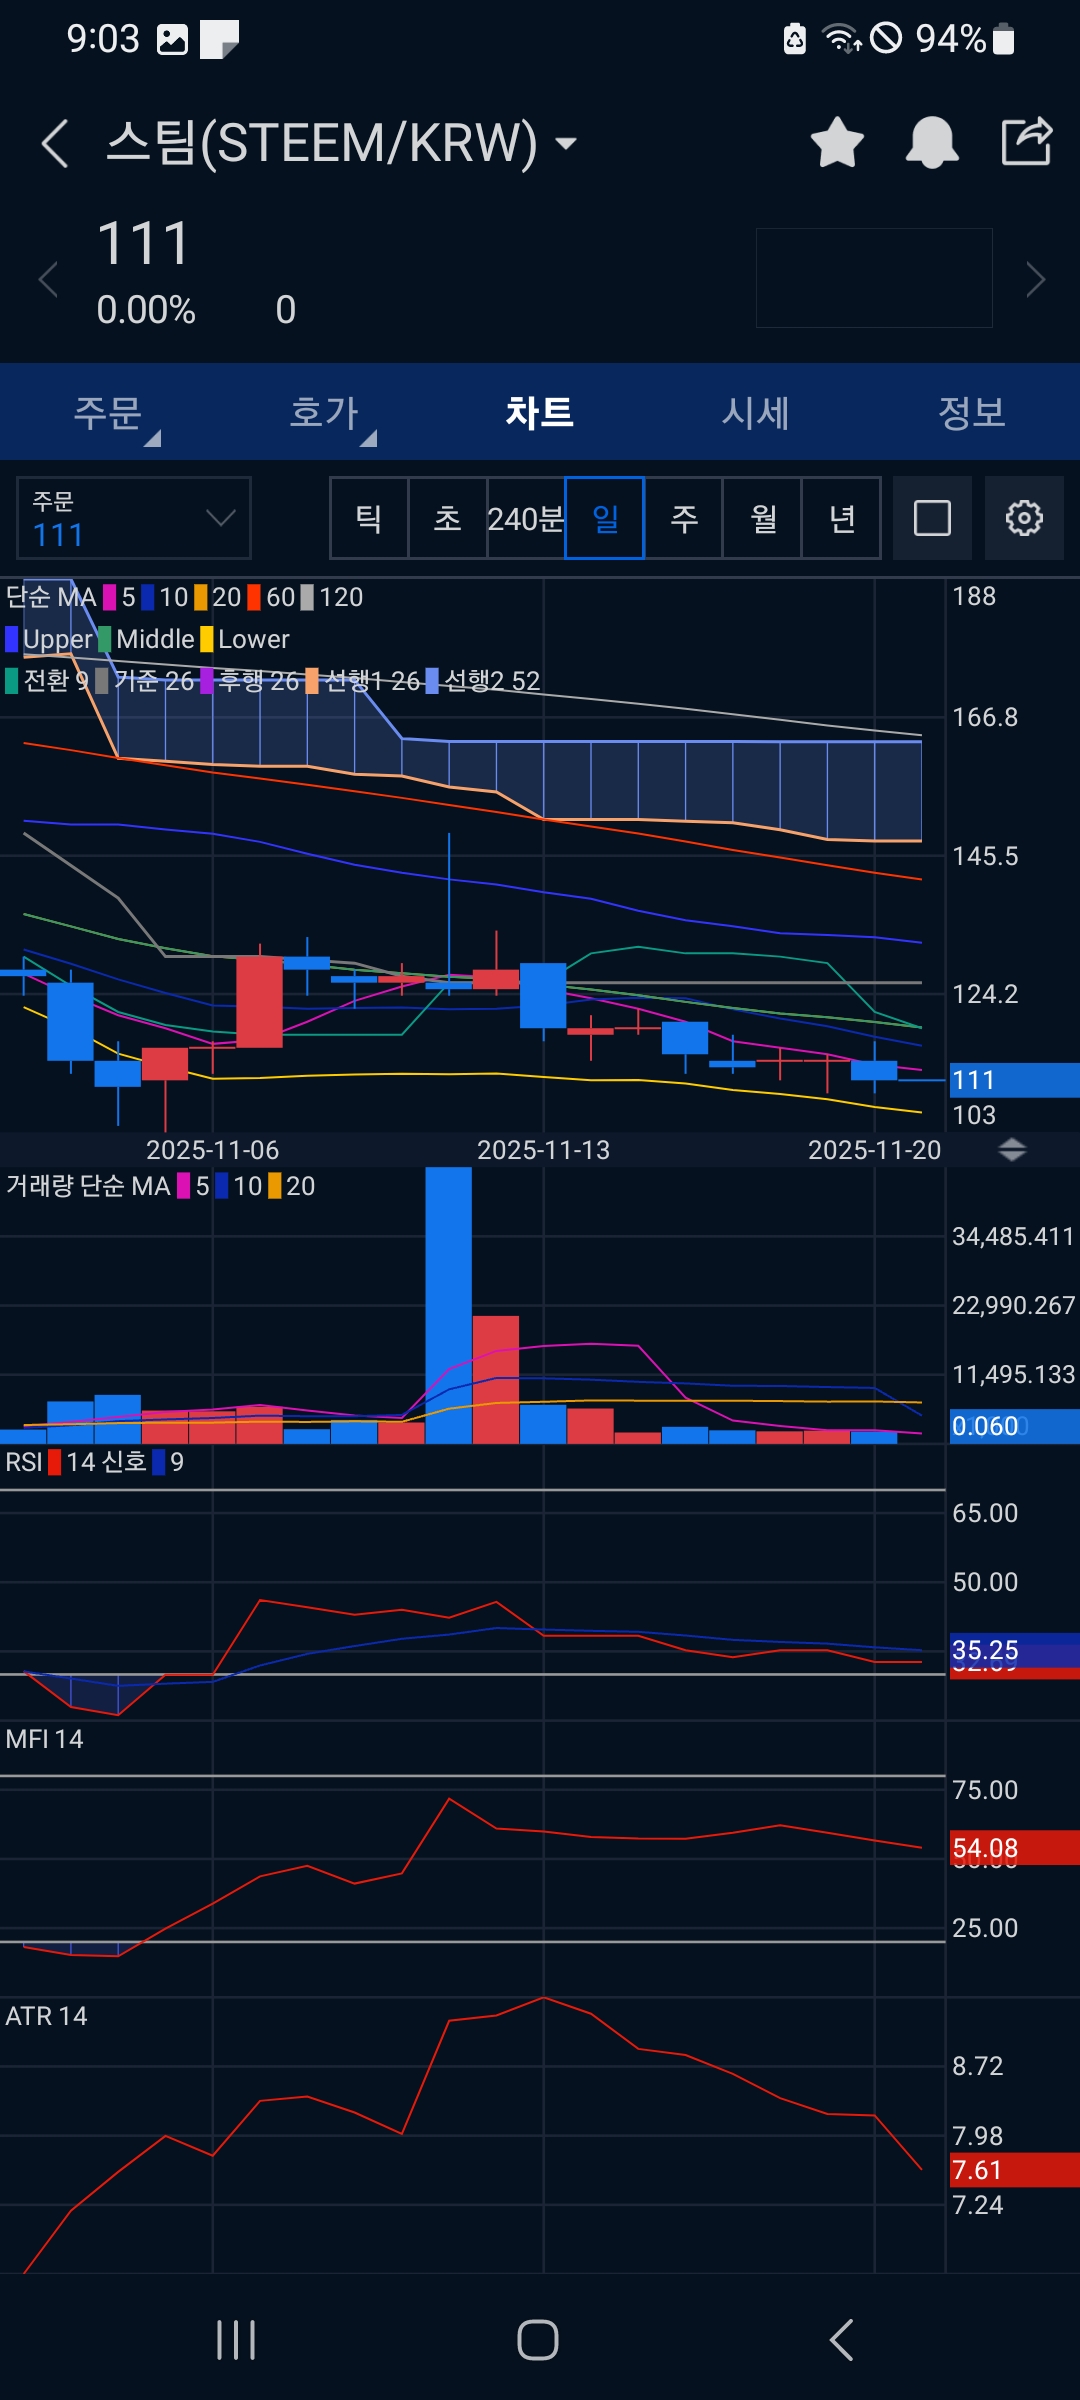Screen dimensions: 1080x2400
Task: Tap the MFI 14 indicator label
Action: tap(44, 1739)
